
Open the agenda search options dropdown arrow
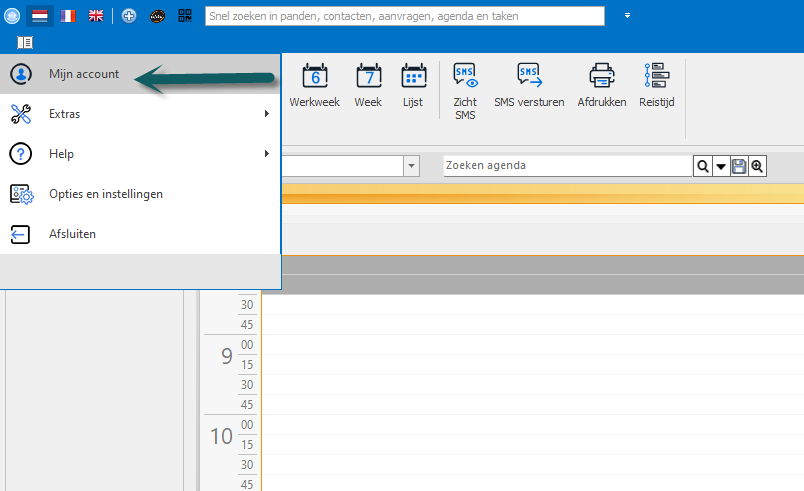tap(721, 166)
